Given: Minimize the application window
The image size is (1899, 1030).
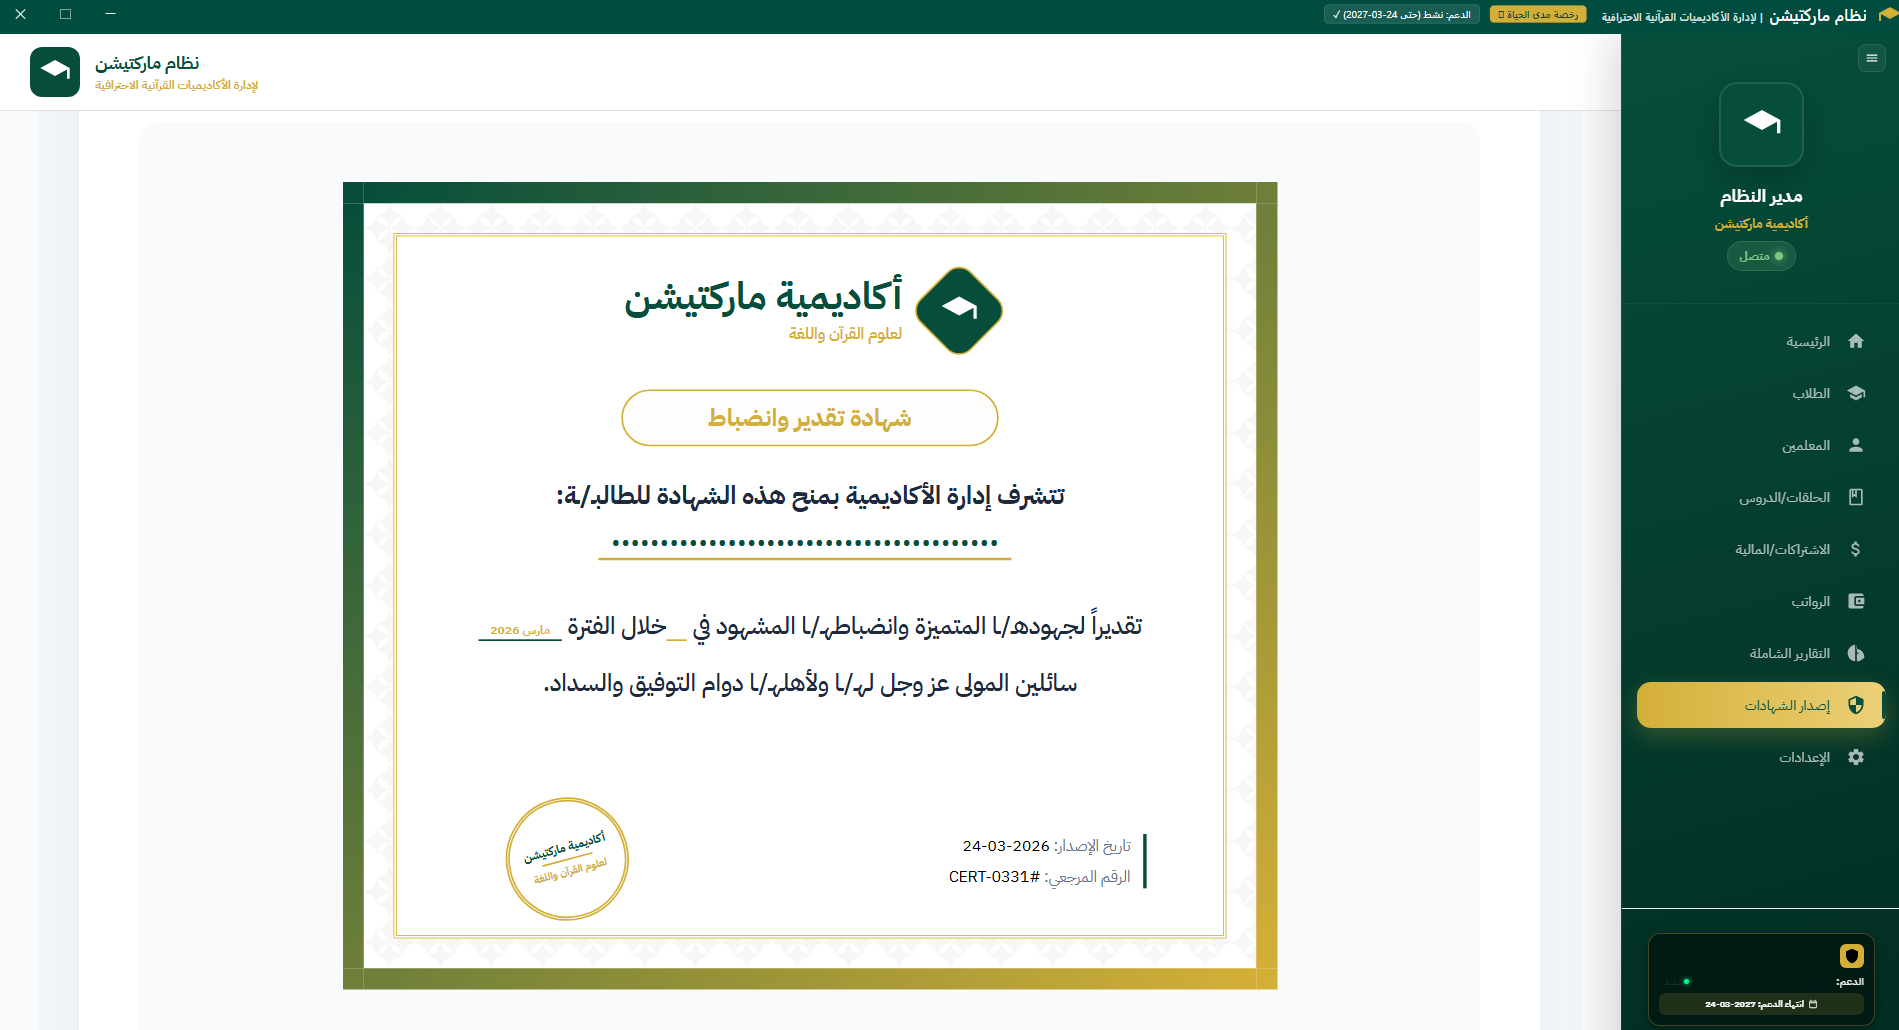Looking at the screenshot, I should pyautogui.click(x=110, y=14).
